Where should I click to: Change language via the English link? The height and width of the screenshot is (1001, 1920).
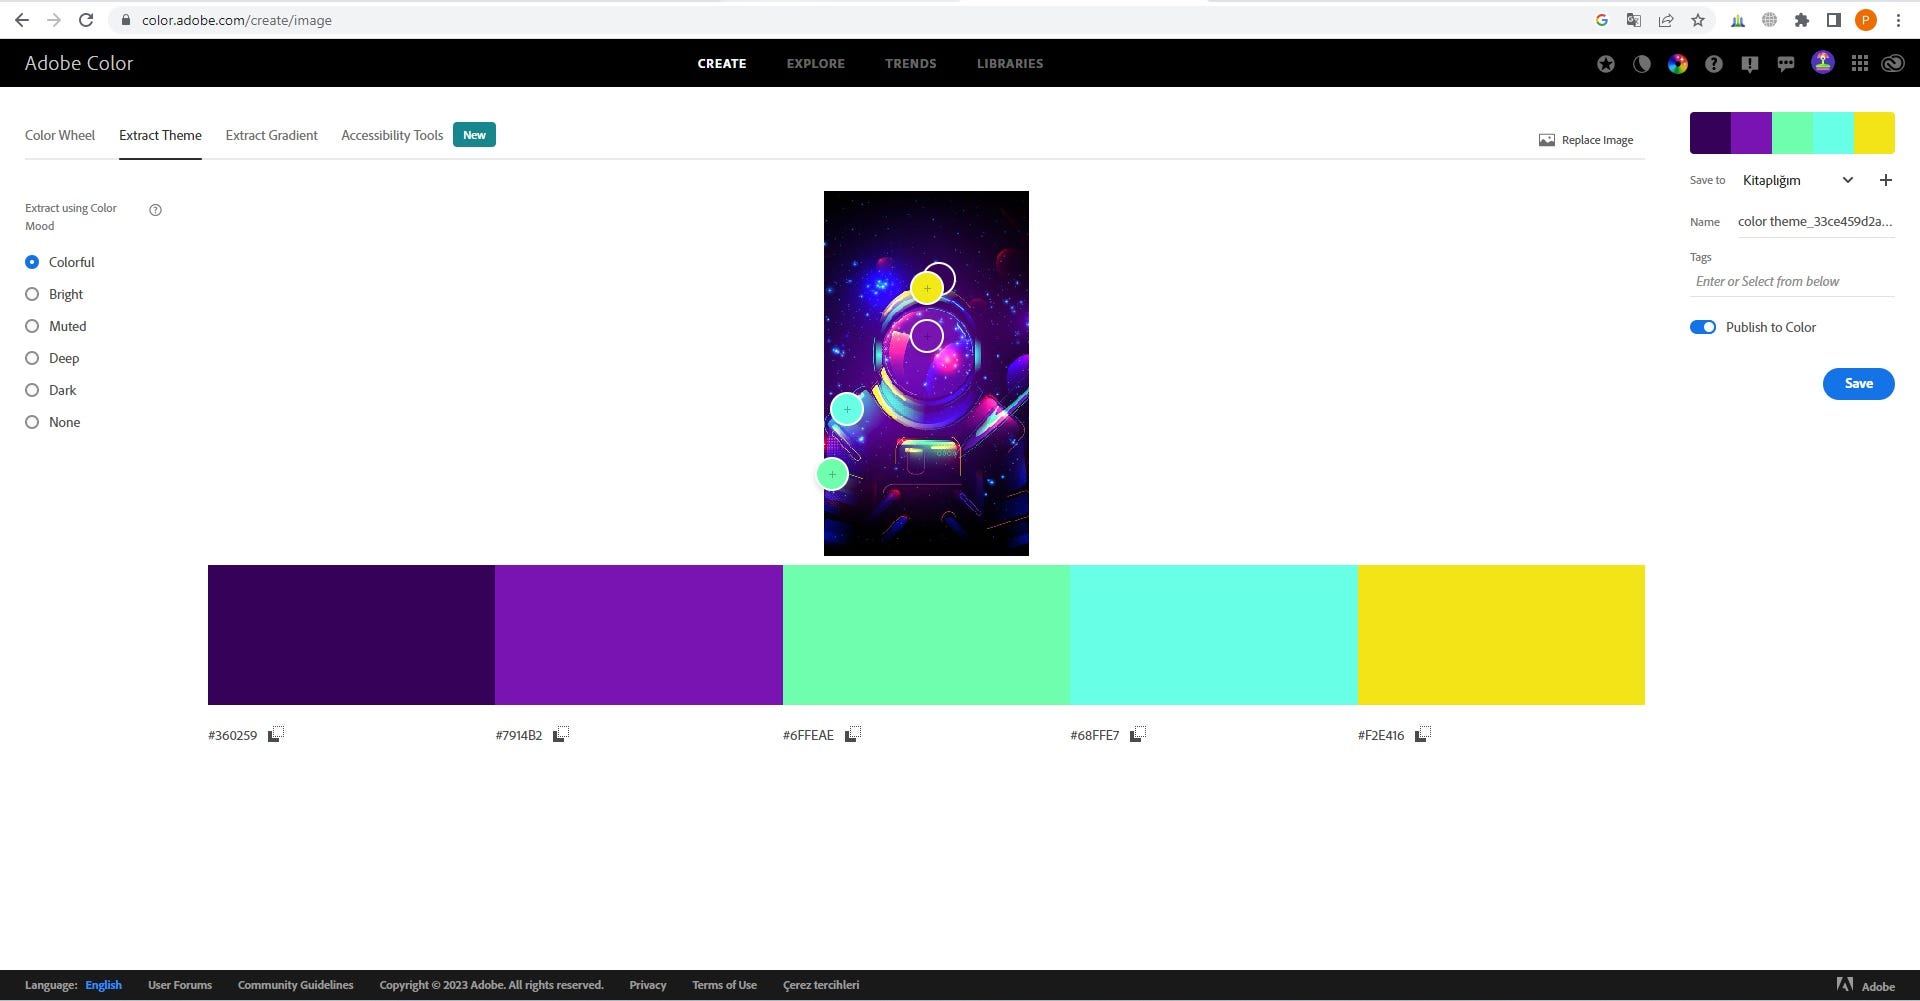(x=104, y=985)
